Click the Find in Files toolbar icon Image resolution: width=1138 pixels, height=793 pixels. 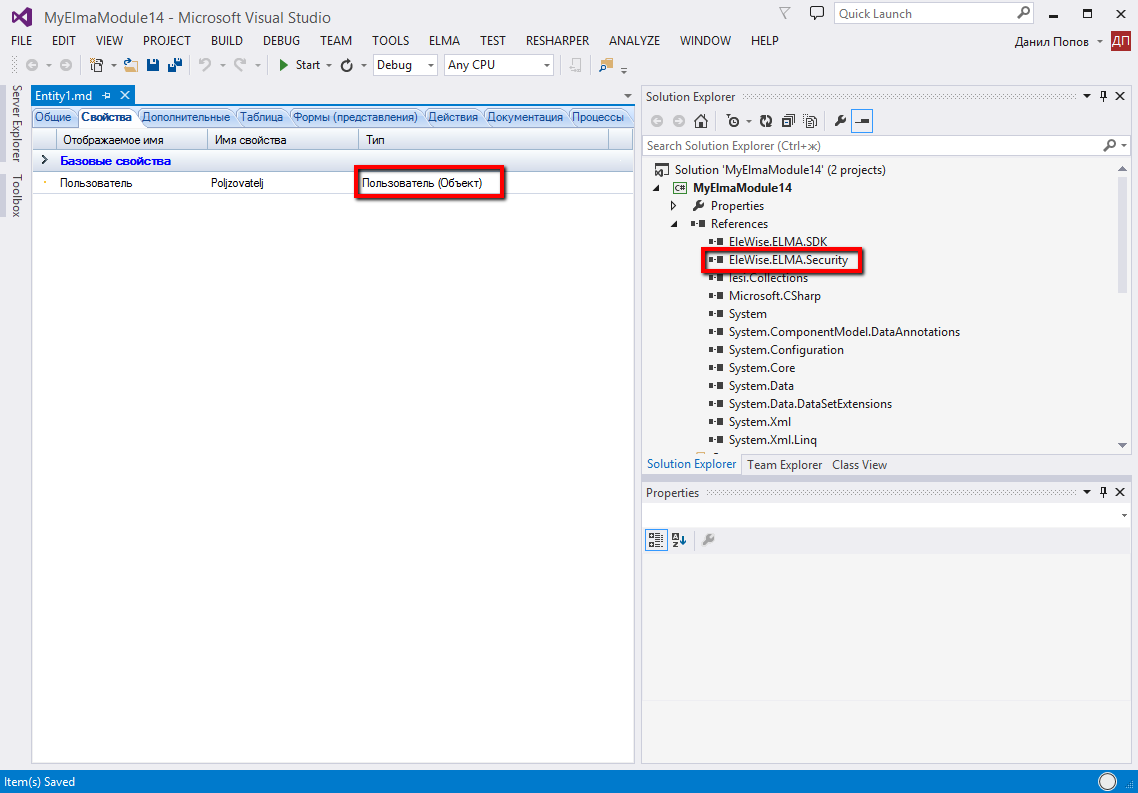point(605,65)
